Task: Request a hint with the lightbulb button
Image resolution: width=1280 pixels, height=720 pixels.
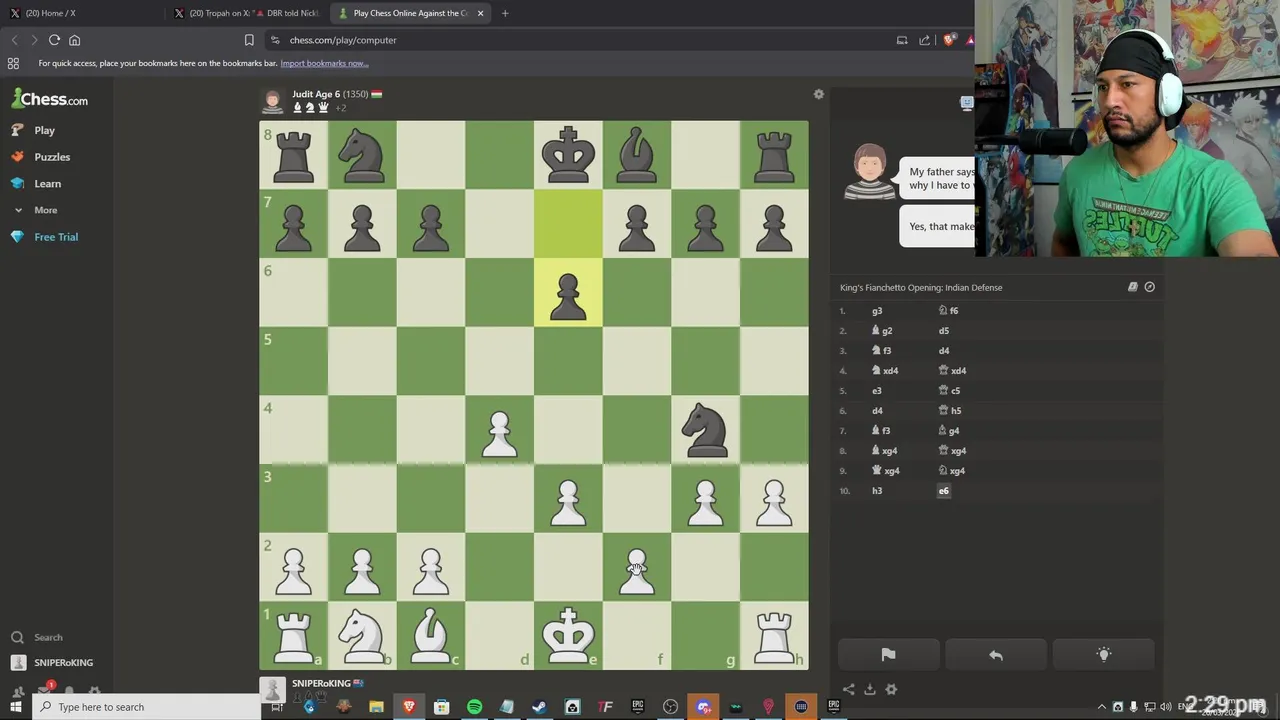Action: click(1104, 655)
